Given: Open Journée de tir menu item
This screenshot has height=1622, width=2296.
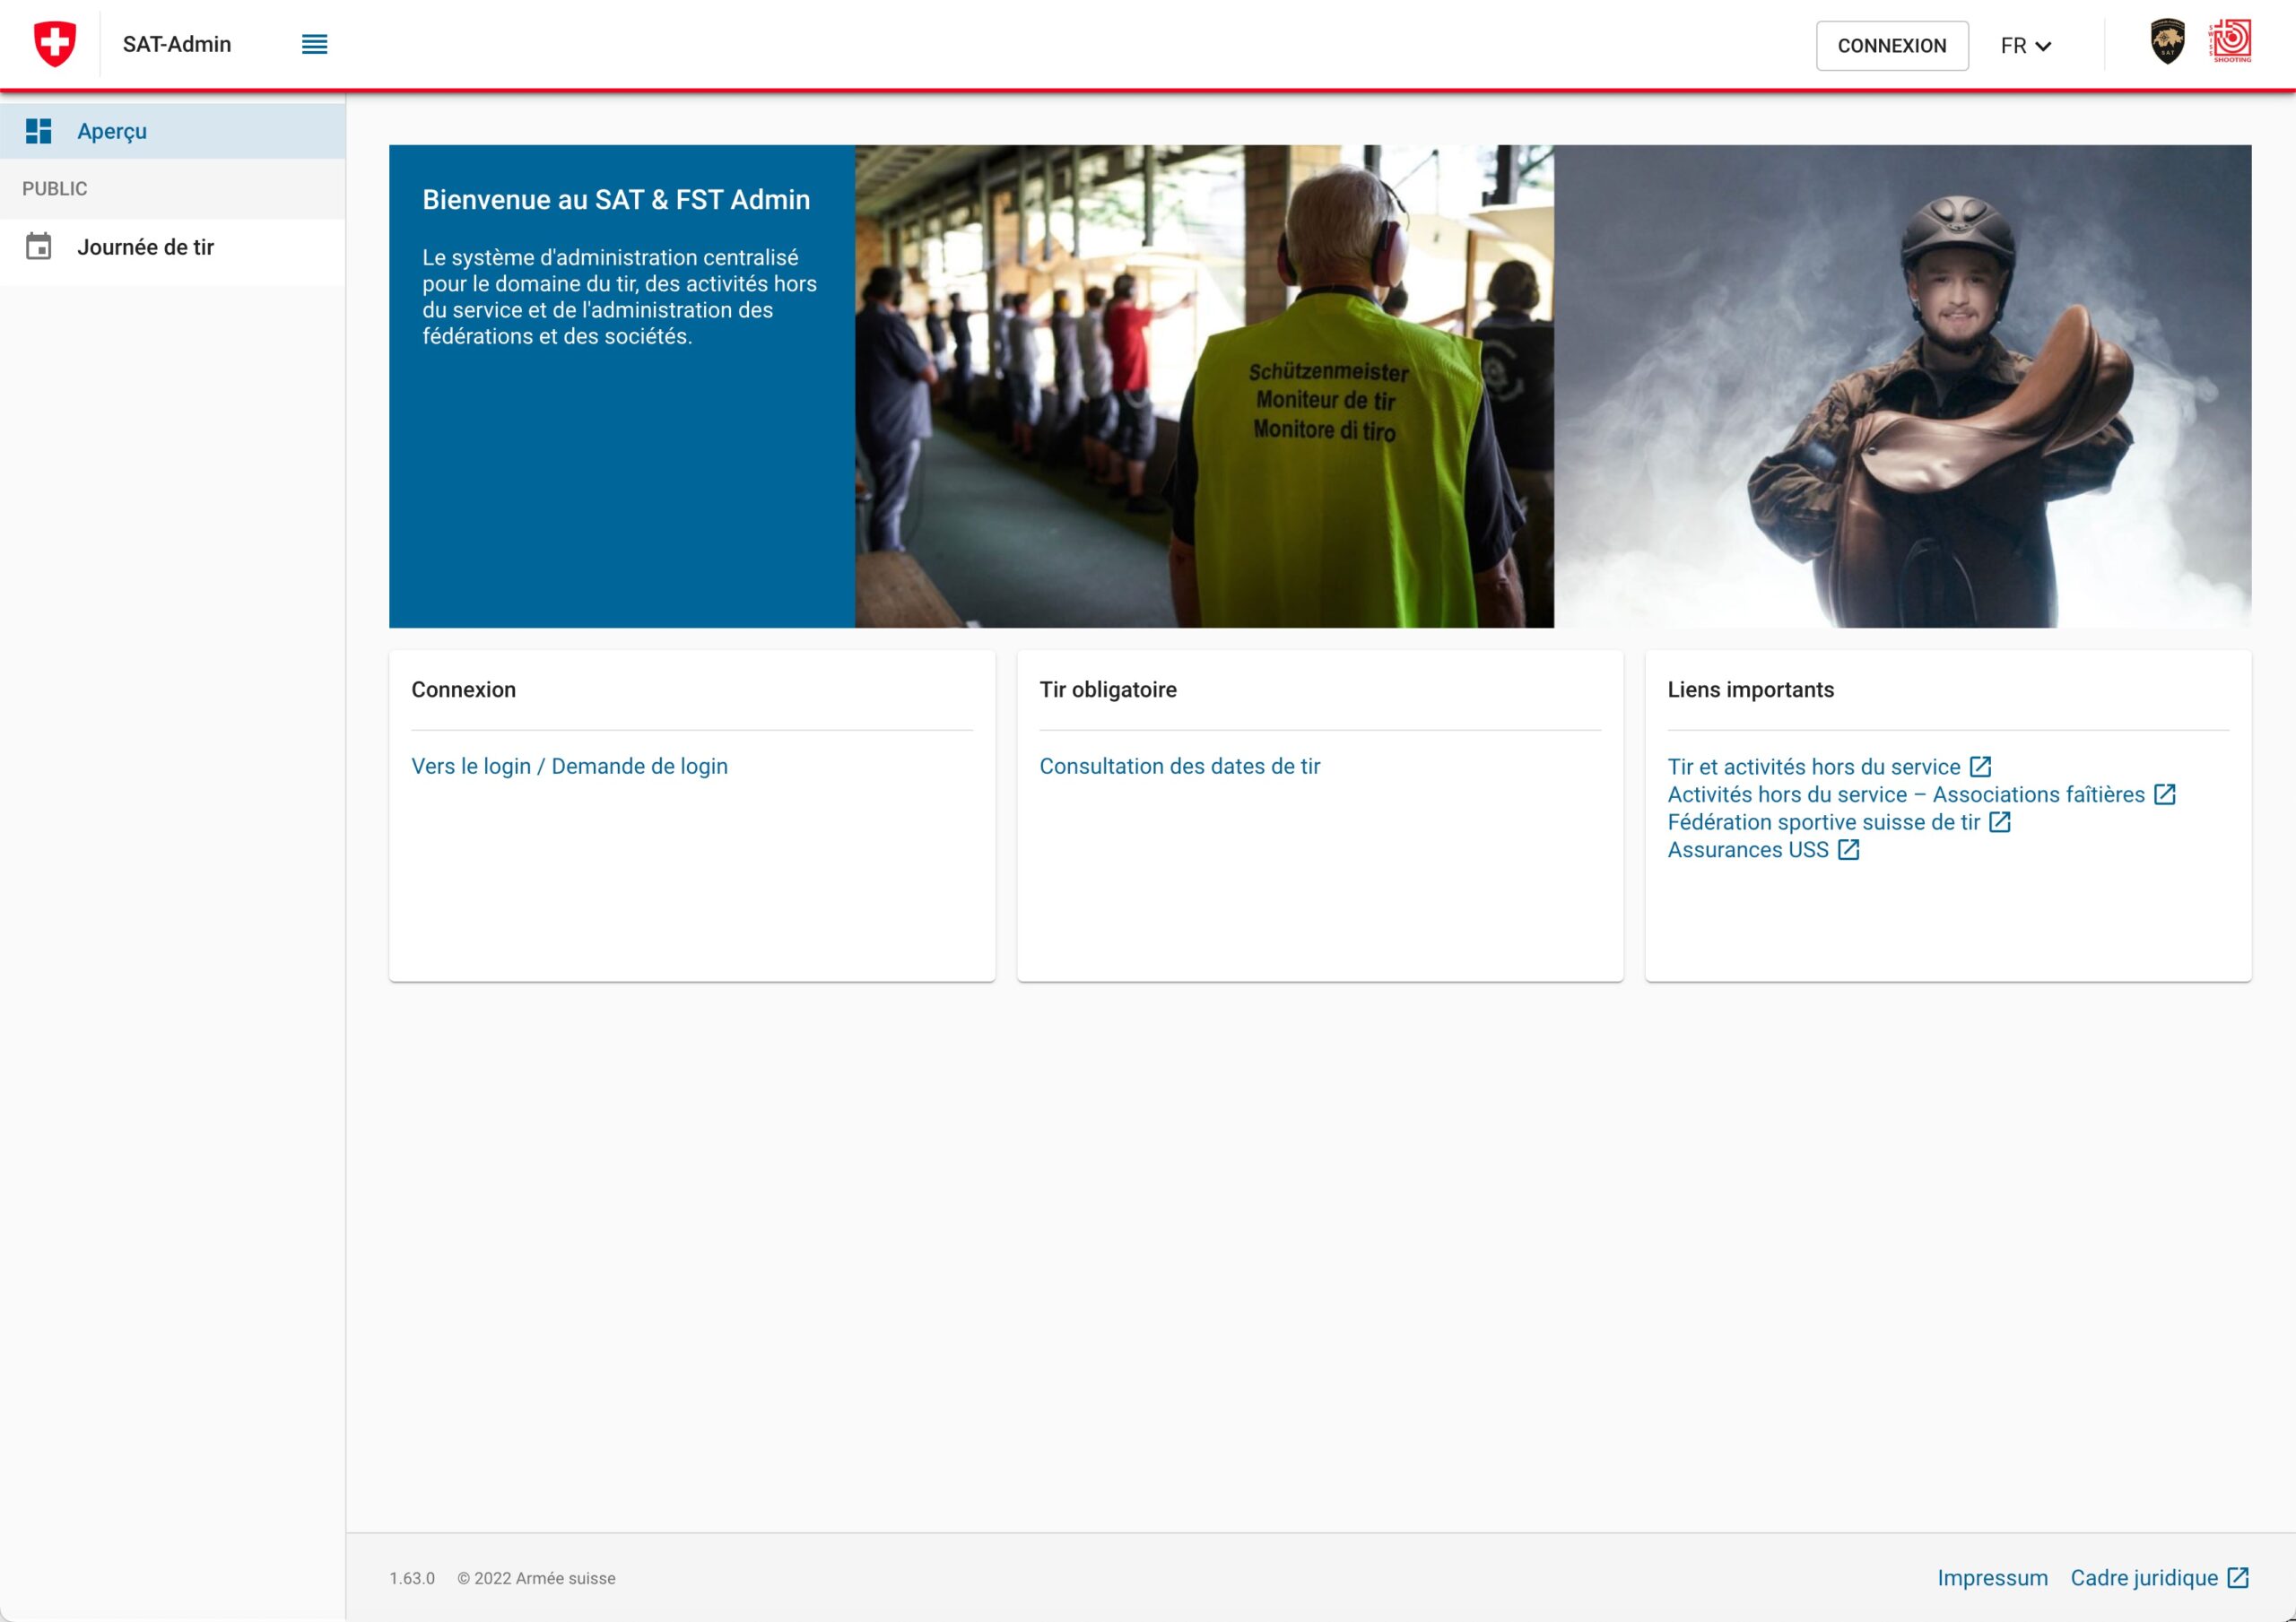Looking at the screenshot, I should [x=146, y=247].
